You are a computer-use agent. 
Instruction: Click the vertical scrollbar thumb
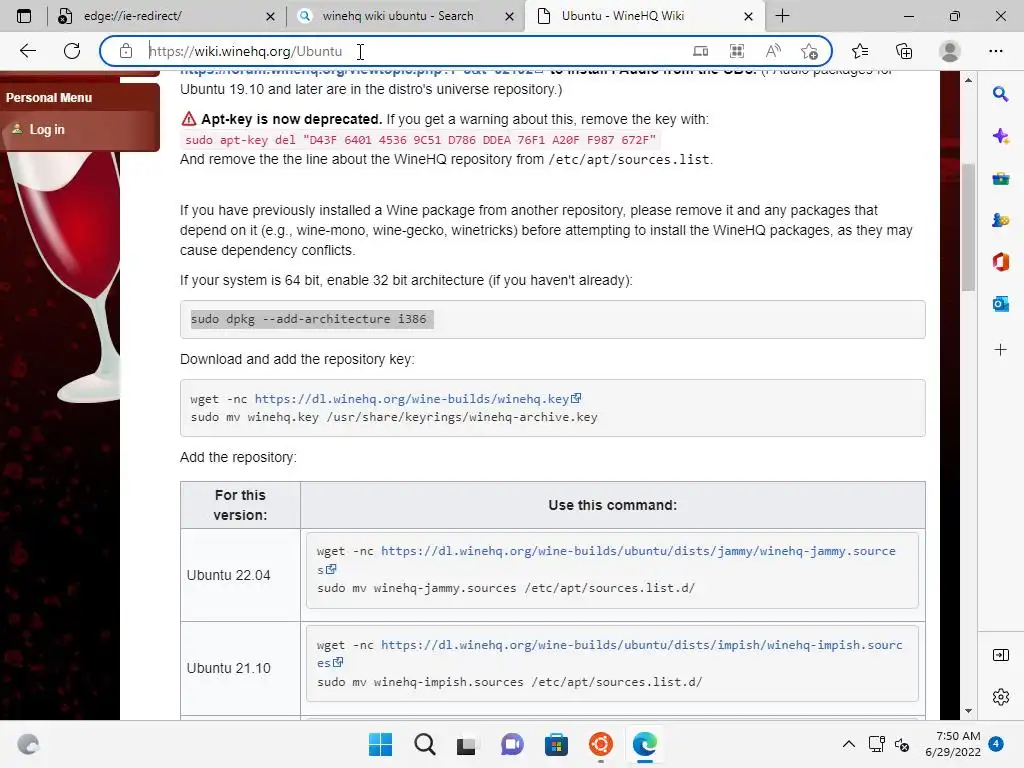pyautogui.click(x=968, y=227)
